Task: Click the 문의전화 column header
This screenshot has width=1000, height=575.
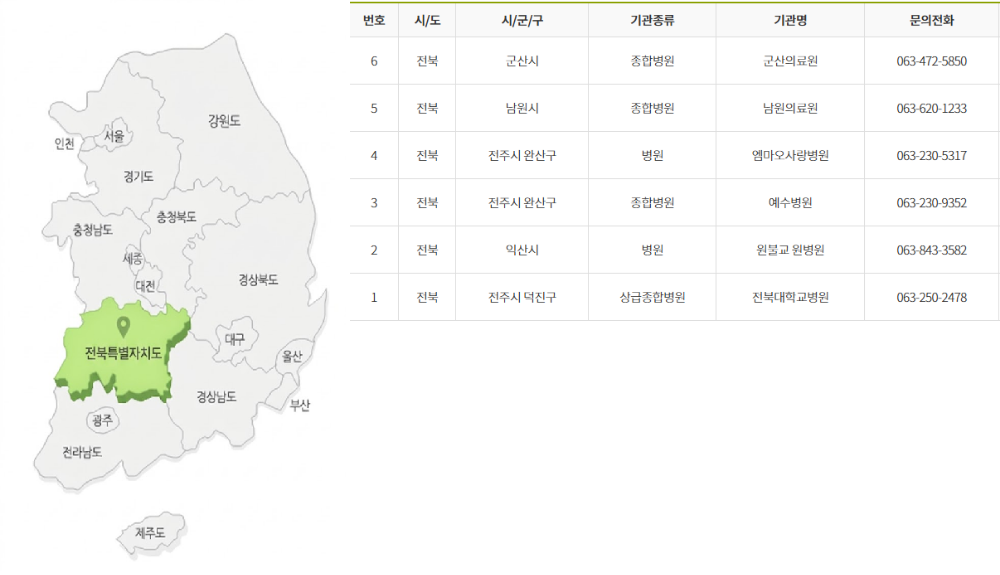Action: point(932,20)
